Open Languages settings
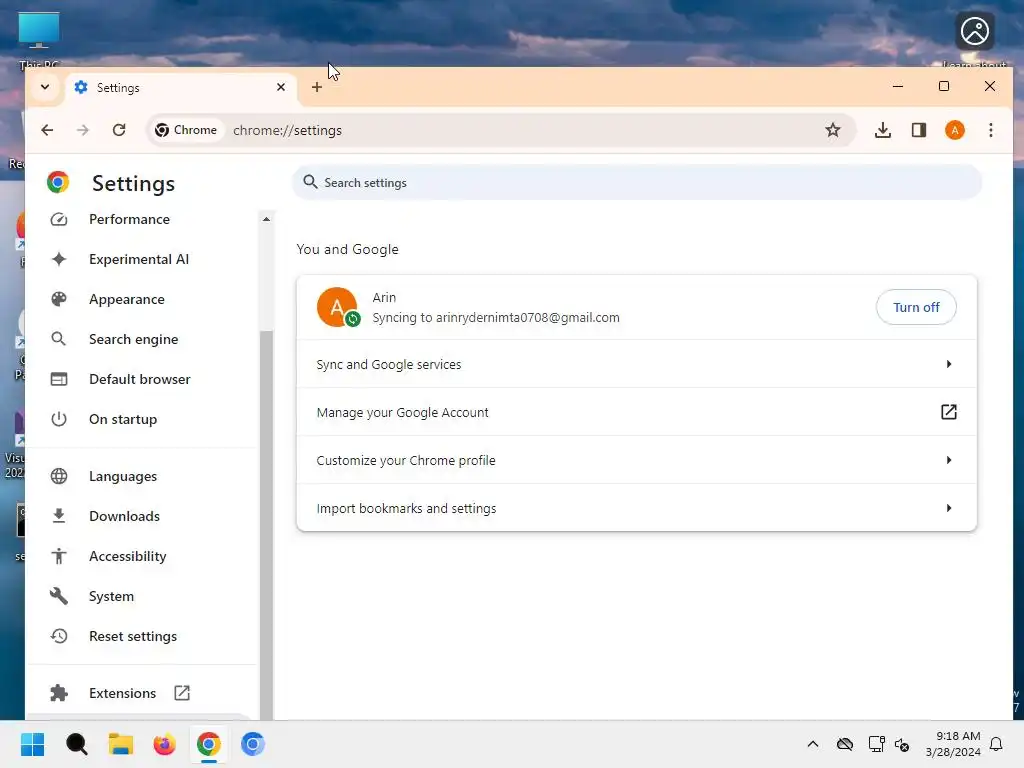 [123, 476]
